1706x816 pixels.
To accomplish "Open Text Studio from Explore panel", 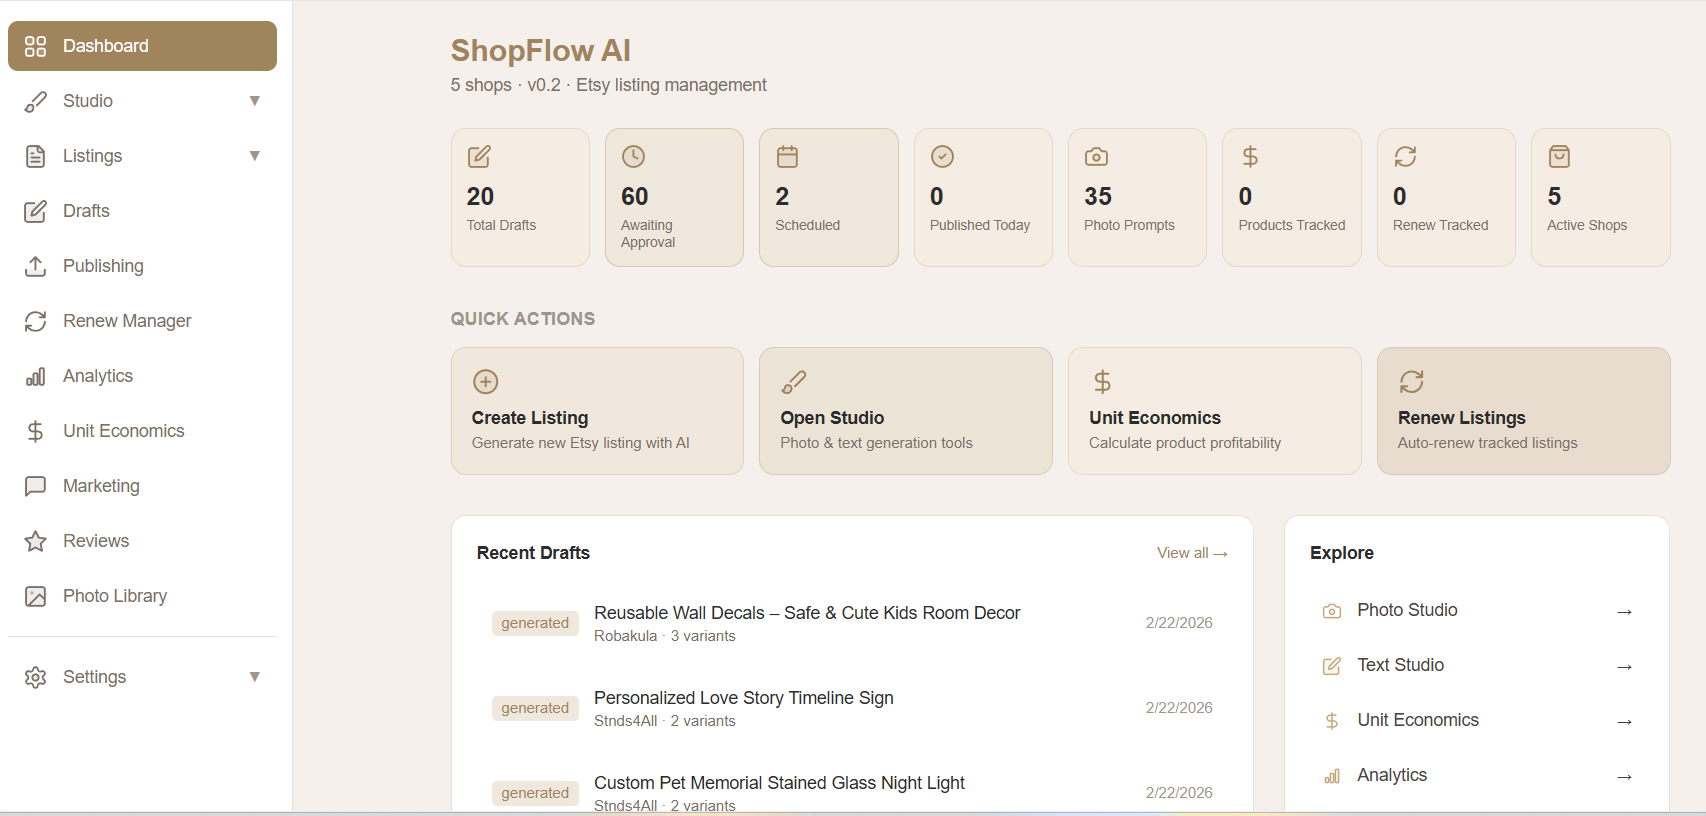I will 1400,665.
